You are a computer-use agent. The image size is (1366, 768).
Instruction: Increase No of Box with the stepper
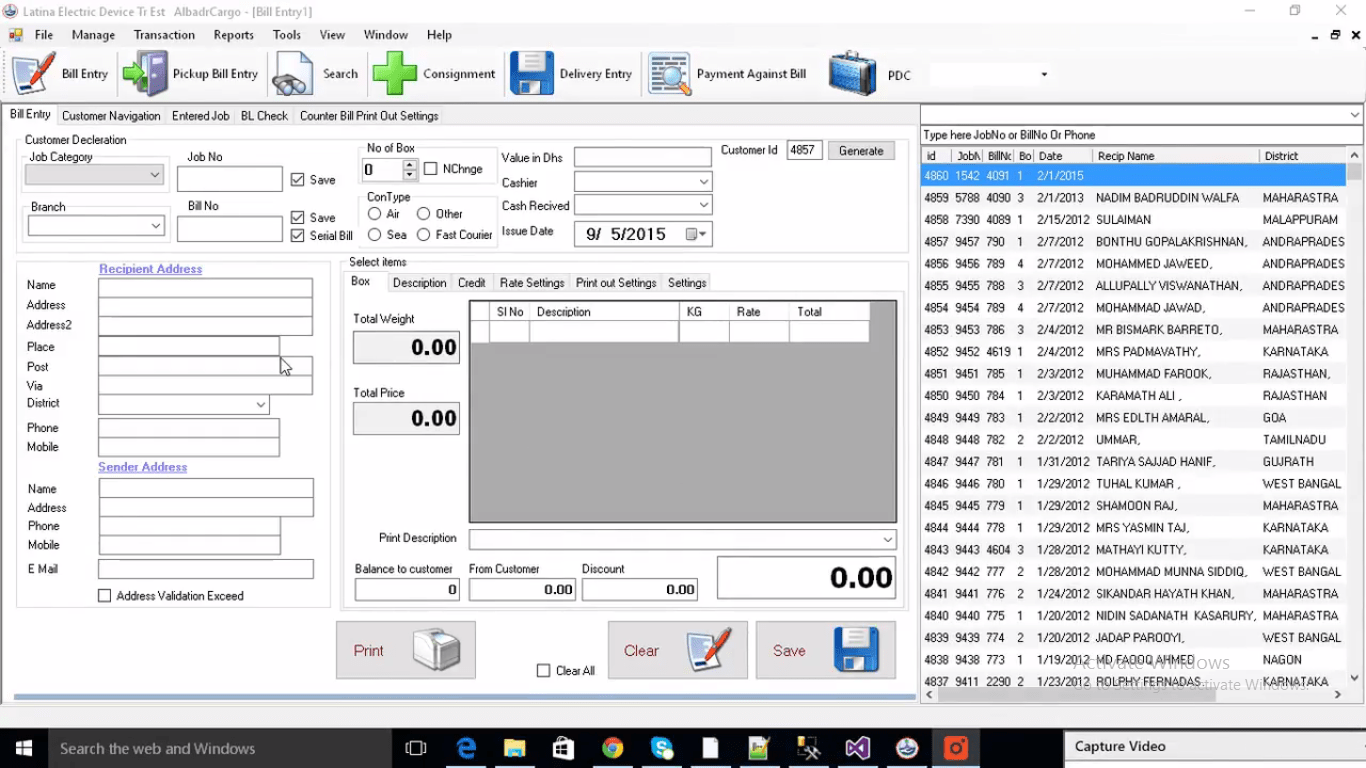pyautogui.click(x=408, y=164)
